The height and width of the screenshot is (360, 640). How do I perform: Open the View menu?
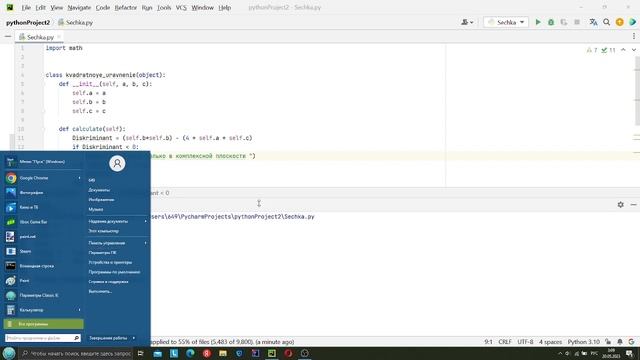[x=57, y=7]
